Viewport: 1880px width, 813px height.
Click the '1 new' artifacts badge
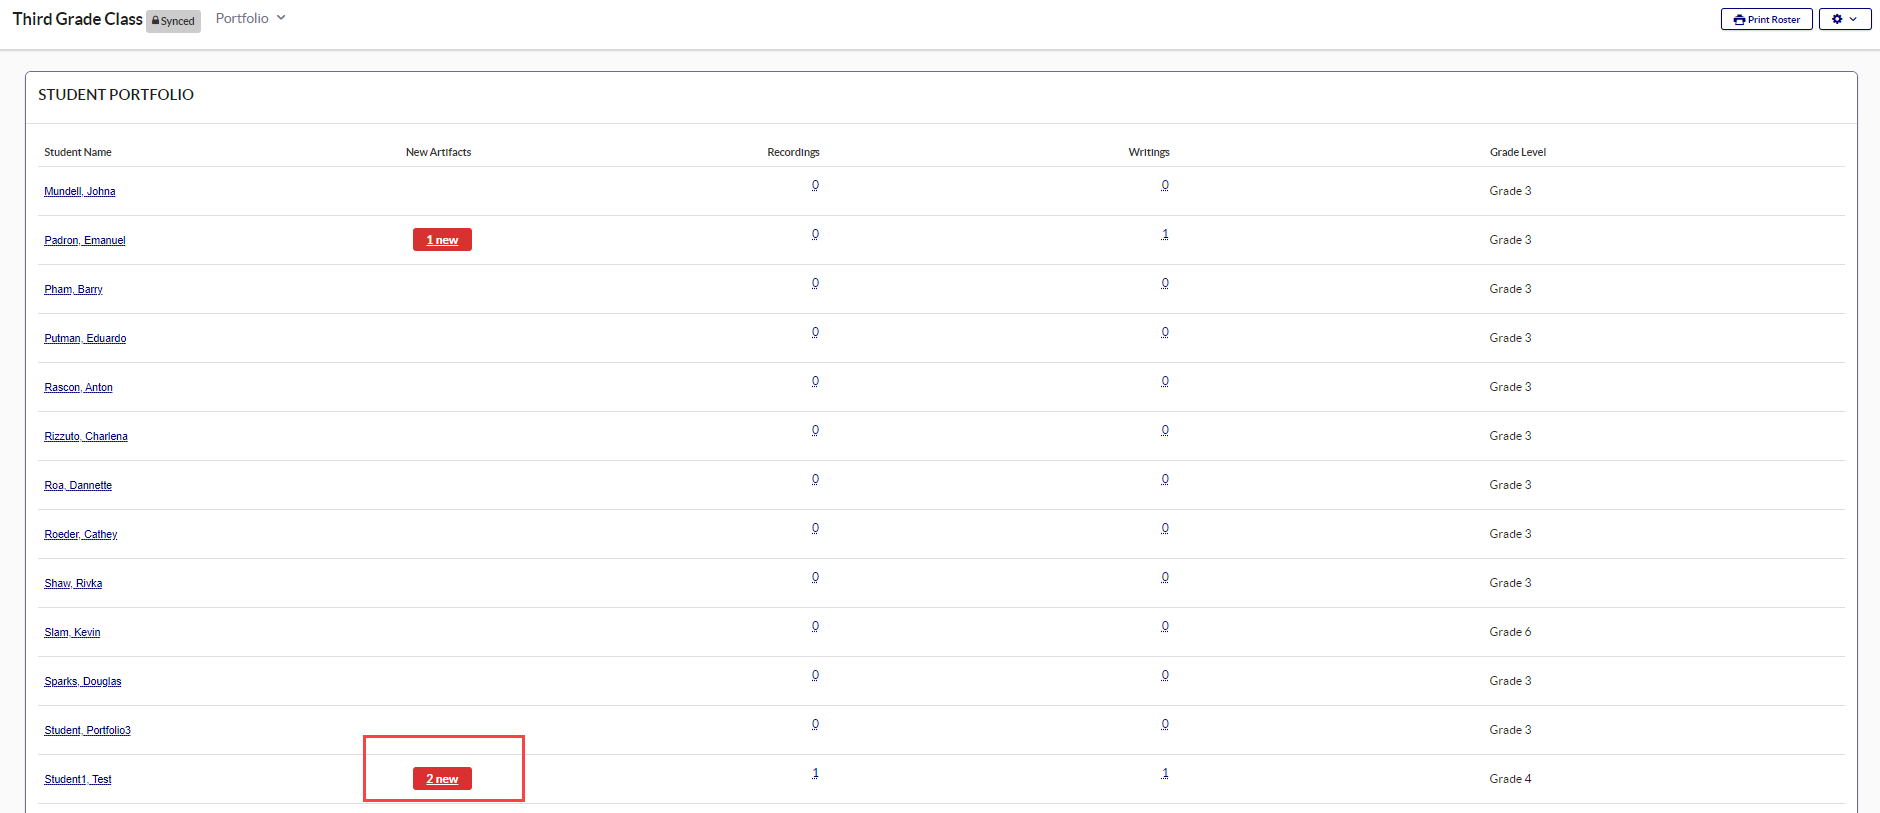[x=442, y=240]
